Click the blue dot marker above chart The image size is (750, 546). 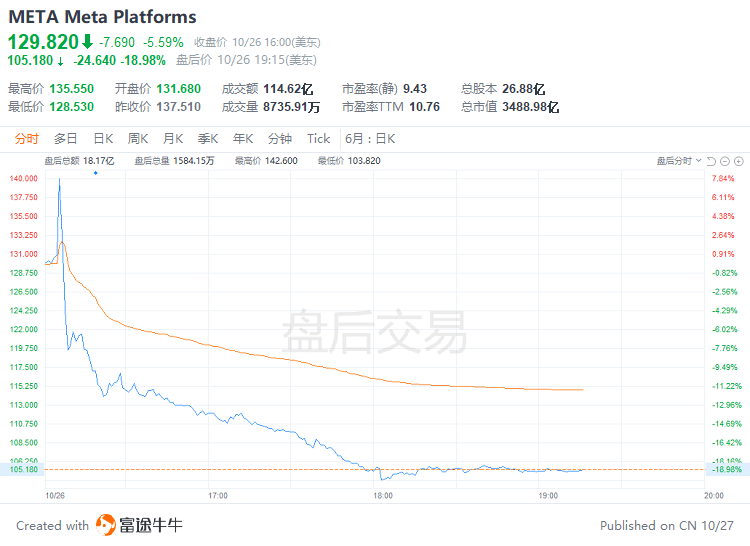click(96, 173)
